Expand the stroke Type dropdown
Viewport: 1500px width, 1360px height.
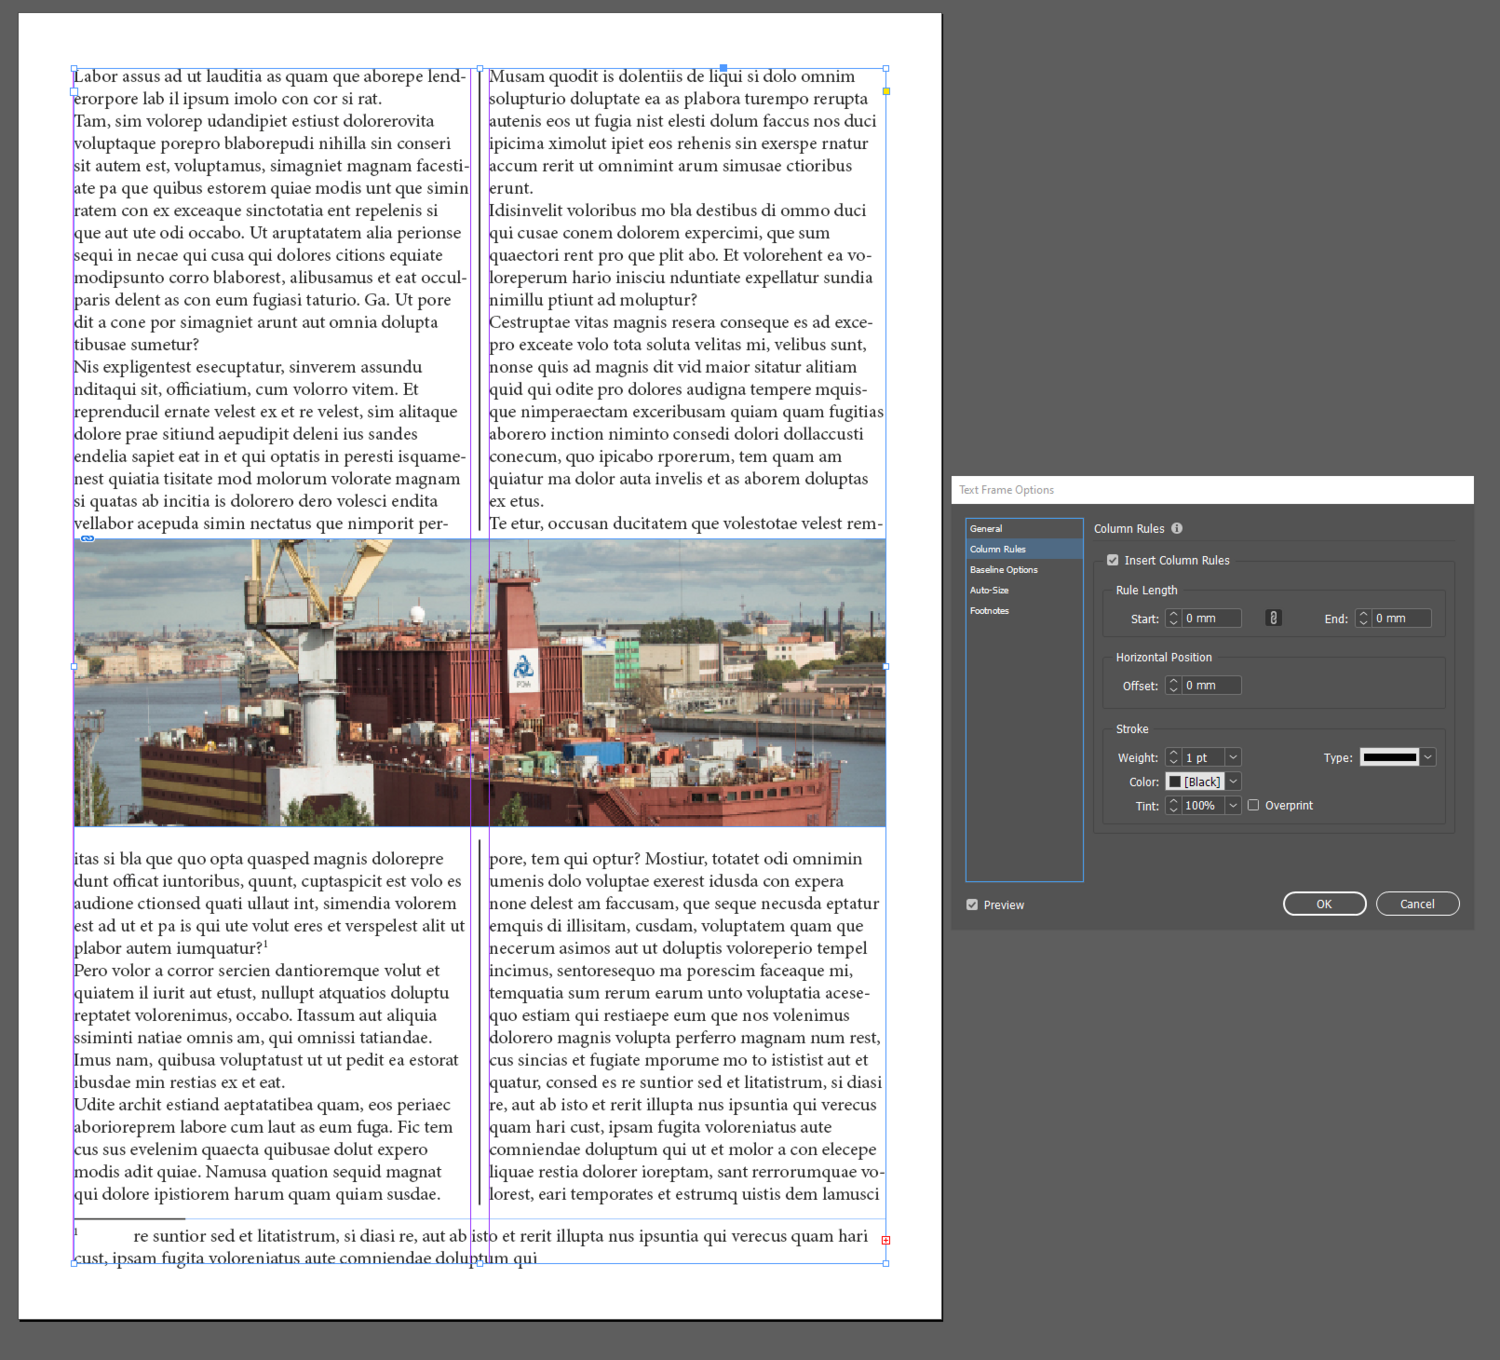(x=1428, y=757)
